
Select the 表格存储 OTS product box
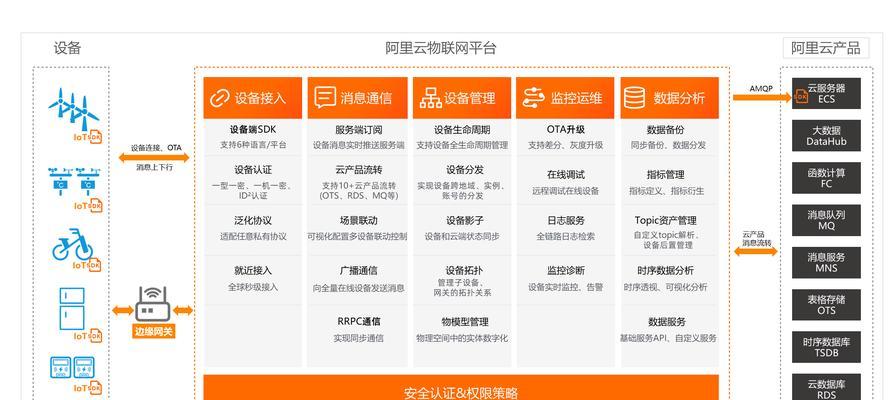[x=826, y=305]
